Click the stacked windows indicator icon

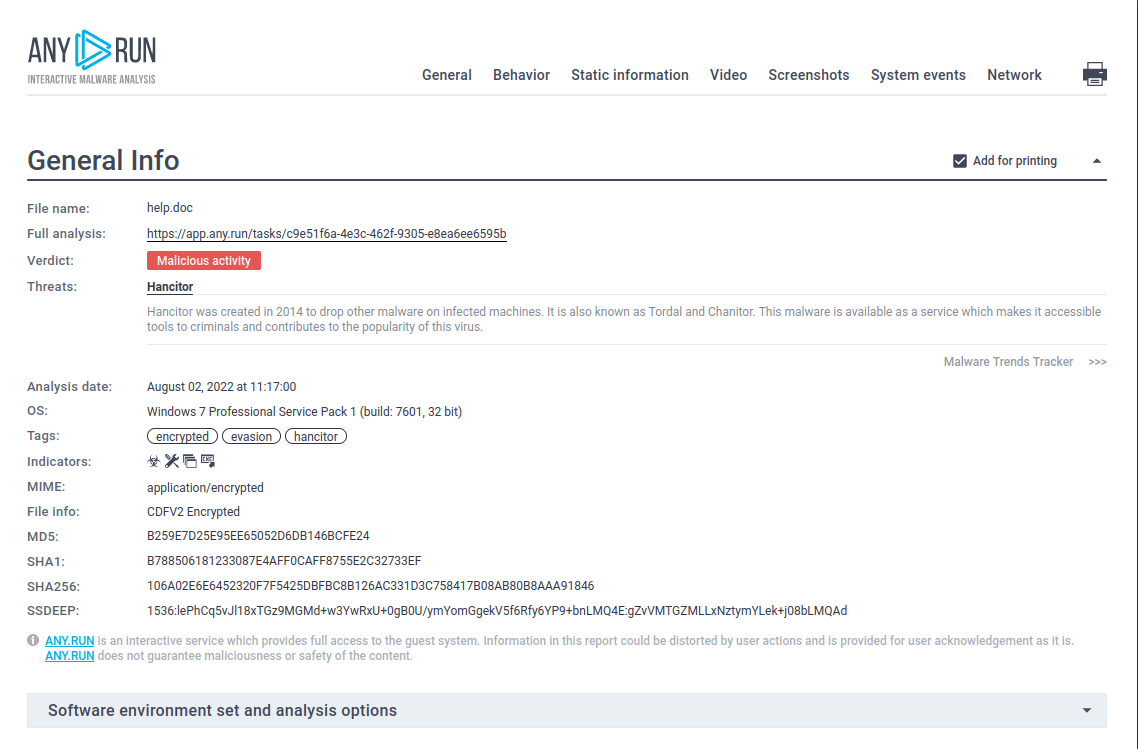(190, 461)
